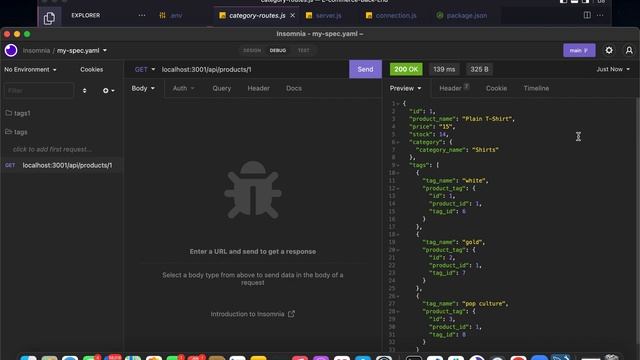Open the Just Now history dropdown
640x360 pixels.
coord(613,69)
